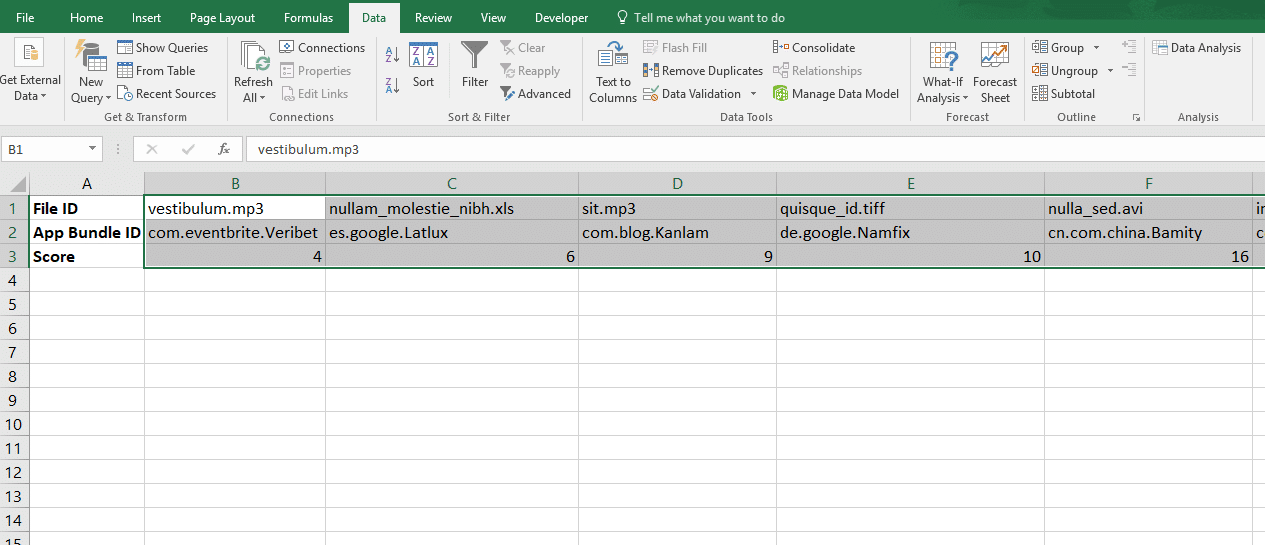Expand What-If Analysis dropdown arrow
This screenshot has height=545, width=1265.
tap(966, 98)
